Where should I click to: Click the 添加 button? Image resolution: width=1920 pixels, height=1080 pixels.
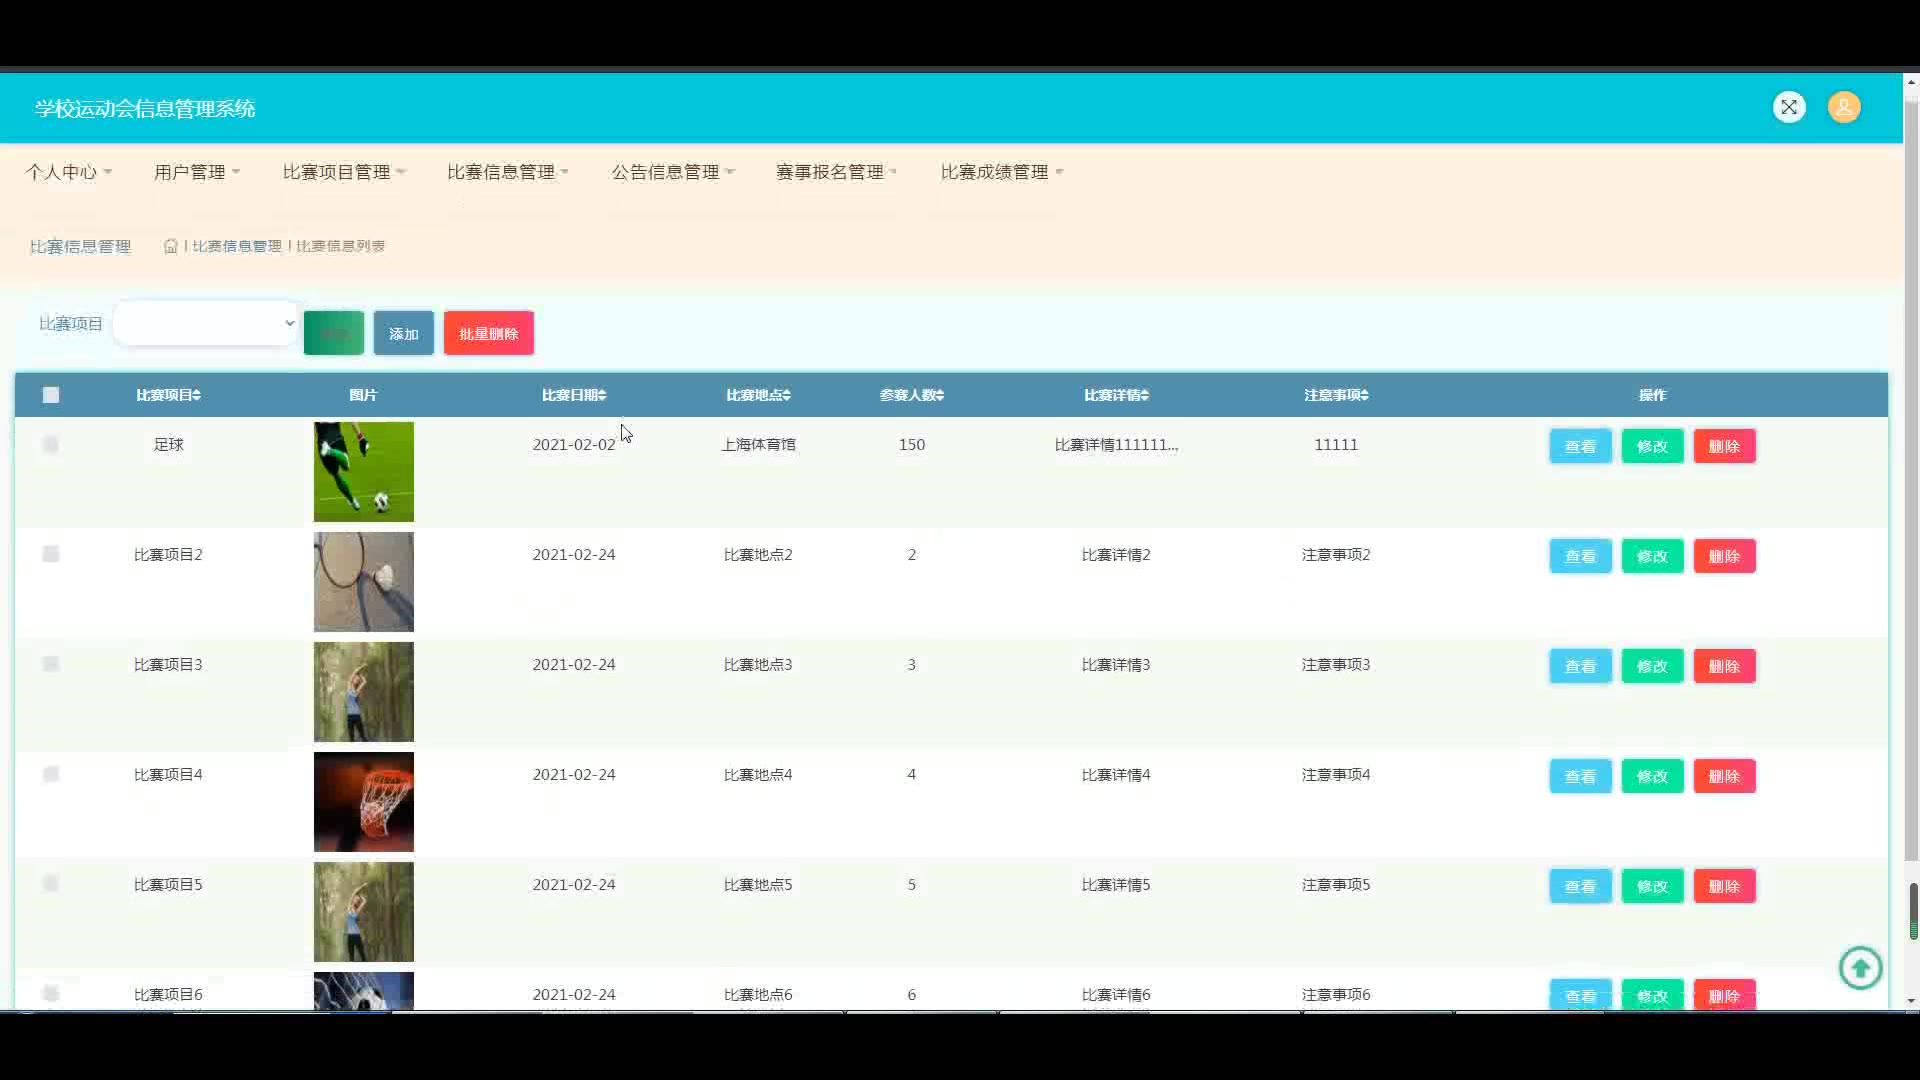[x=404, y=333]
